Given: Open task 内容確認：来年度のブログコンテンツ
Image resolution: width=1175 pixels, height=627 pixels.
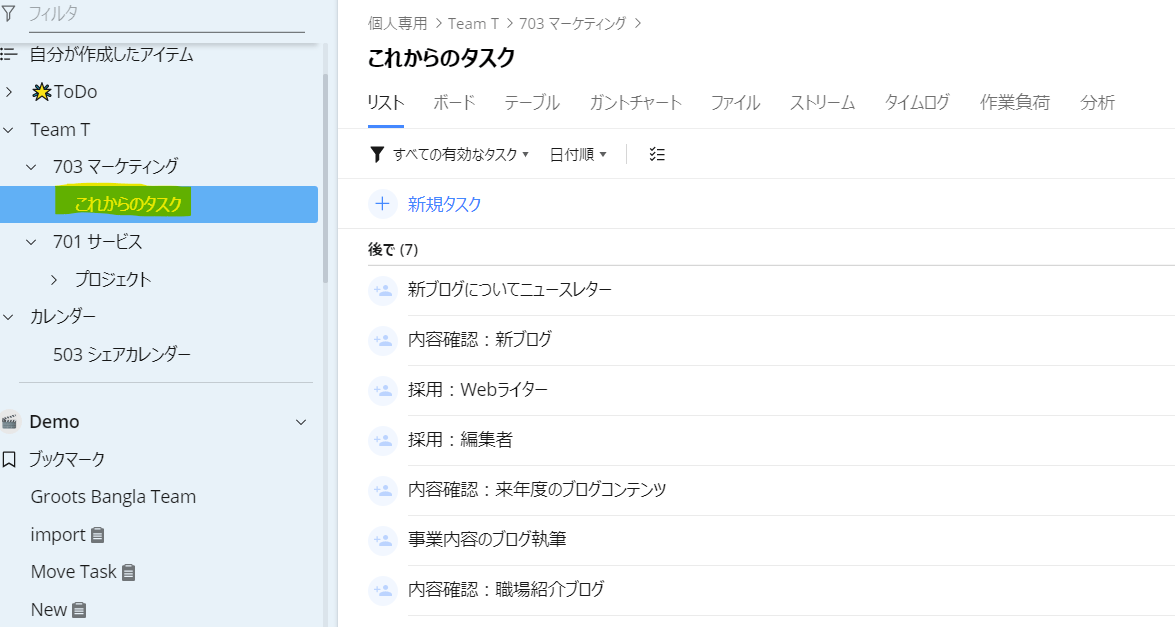Looking at the screenshot, I should 537,490.
